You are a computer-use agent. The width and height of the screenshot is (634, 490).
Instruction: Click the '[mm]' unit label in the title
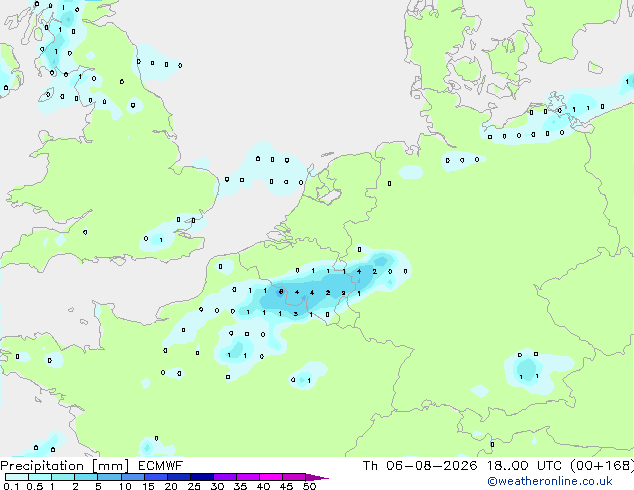pos(110,466)
